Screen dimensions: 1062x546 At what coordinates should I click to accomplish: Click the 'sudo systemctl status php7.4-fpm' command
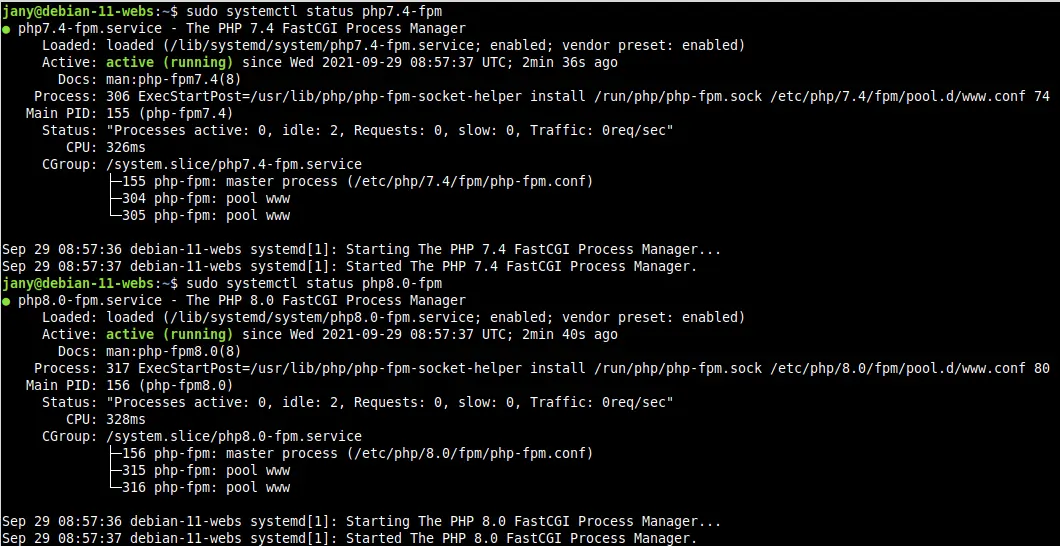pyautogui.click(x=314, y=12)
